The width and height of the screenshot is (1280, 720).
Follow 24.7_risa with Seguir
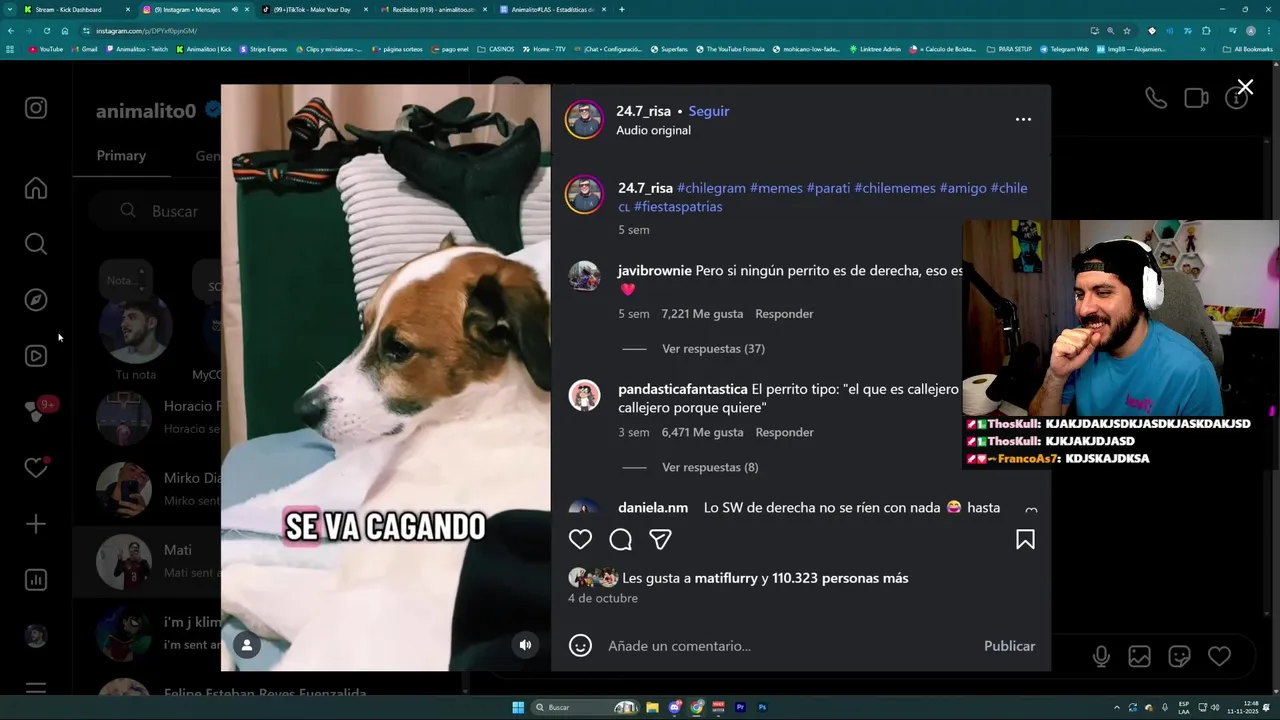(x=709, y=111)
